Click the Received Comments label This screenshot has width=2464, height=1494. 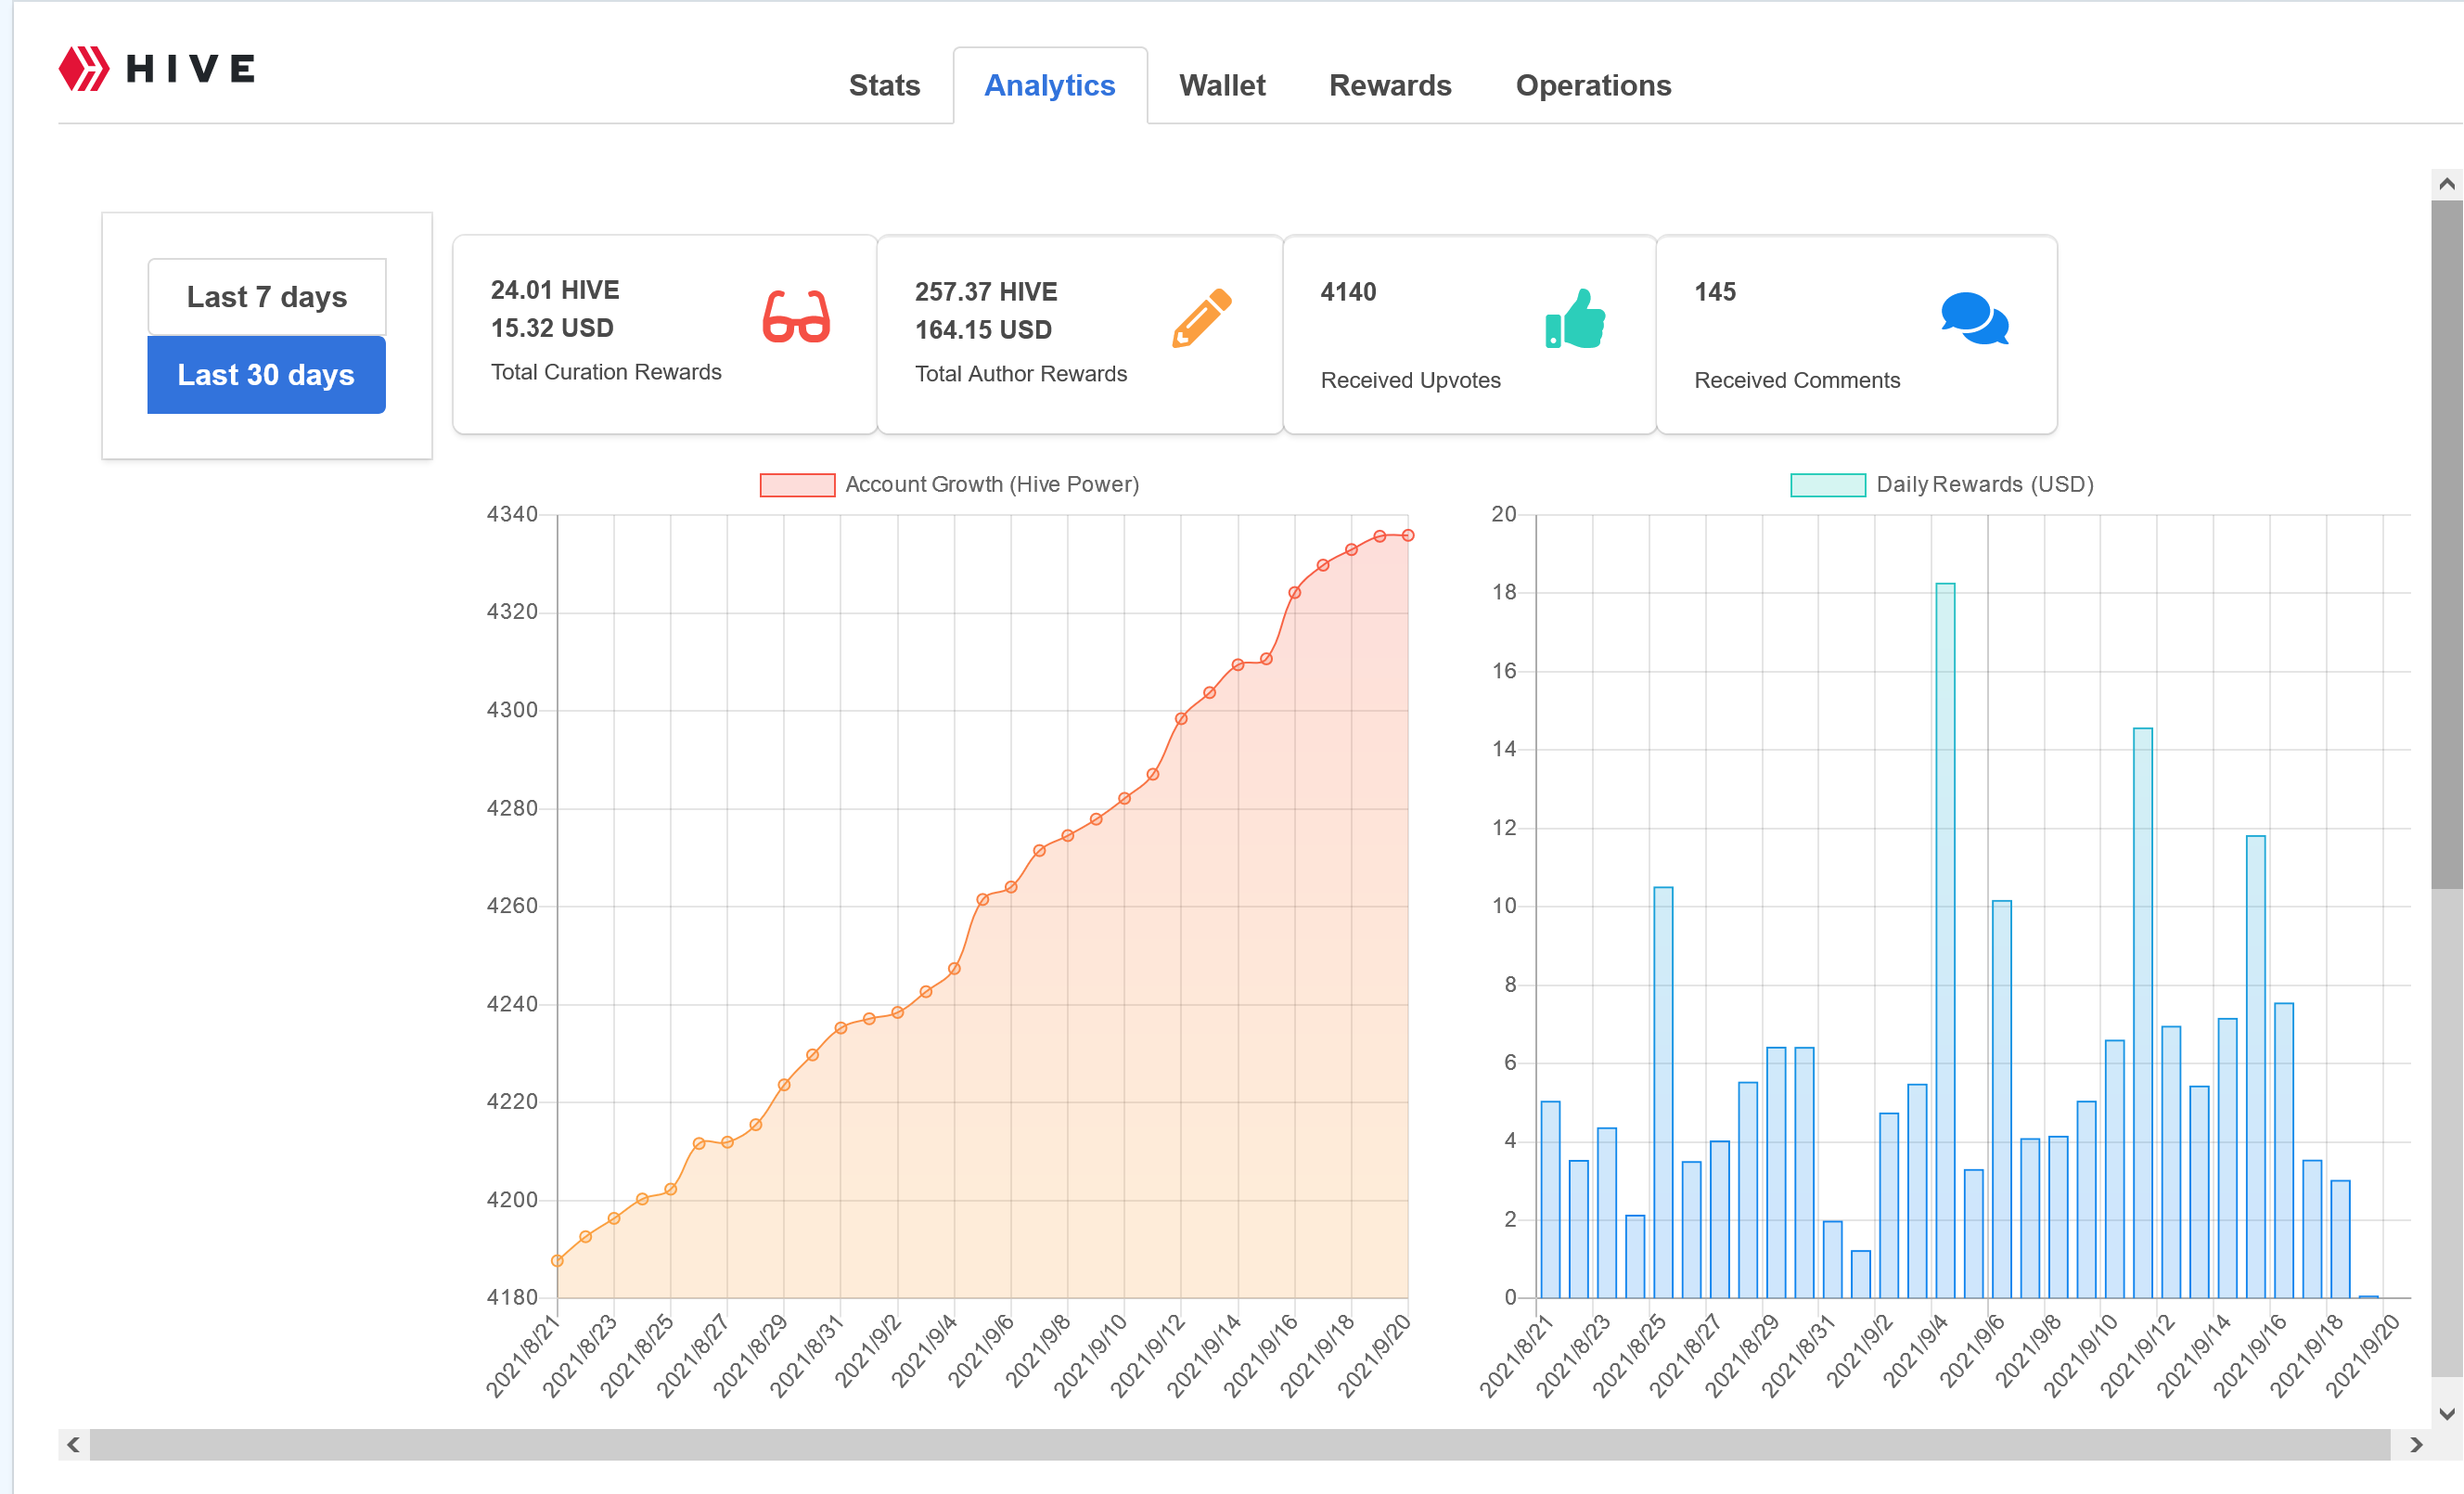[x=1797, y=381]
